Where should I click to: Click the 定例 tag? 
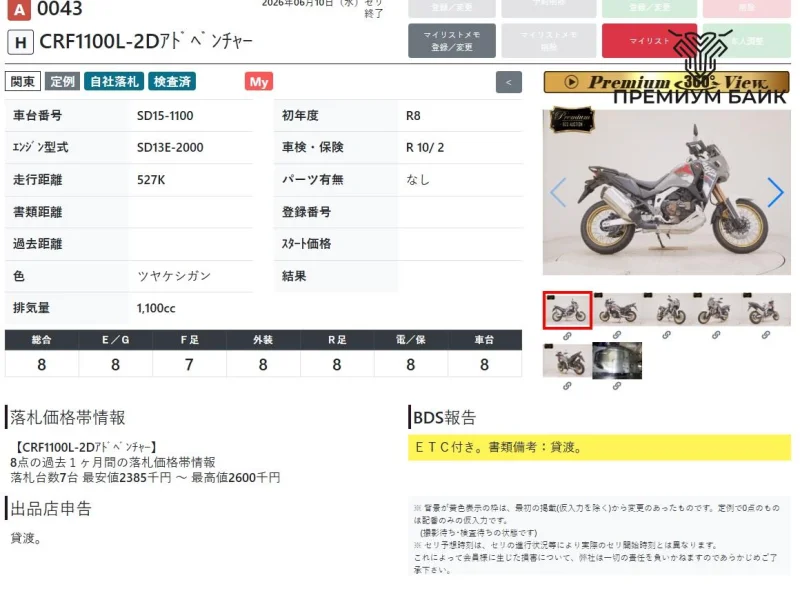pyautogui.click(x=62, y=82)
